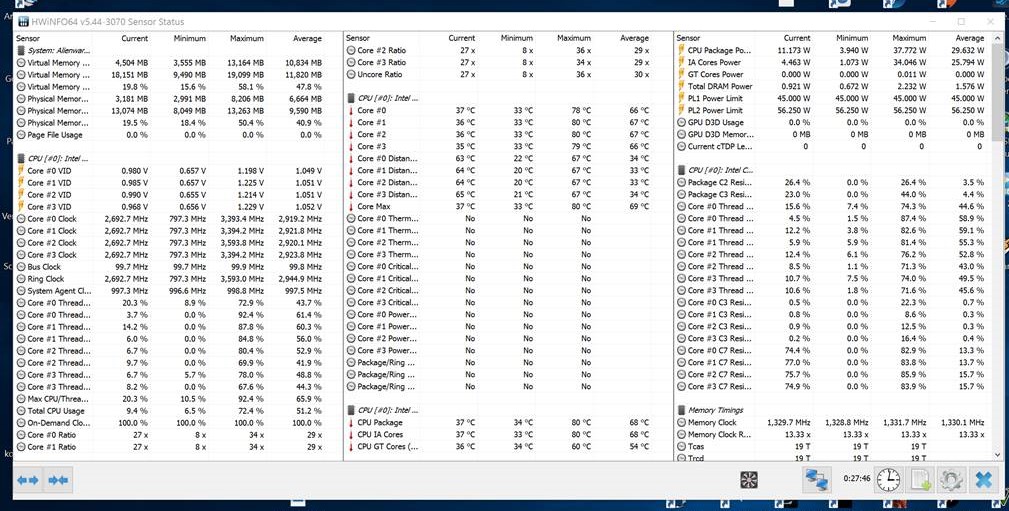Click the shrink columns inward-arrows icon

coord(58,481)
